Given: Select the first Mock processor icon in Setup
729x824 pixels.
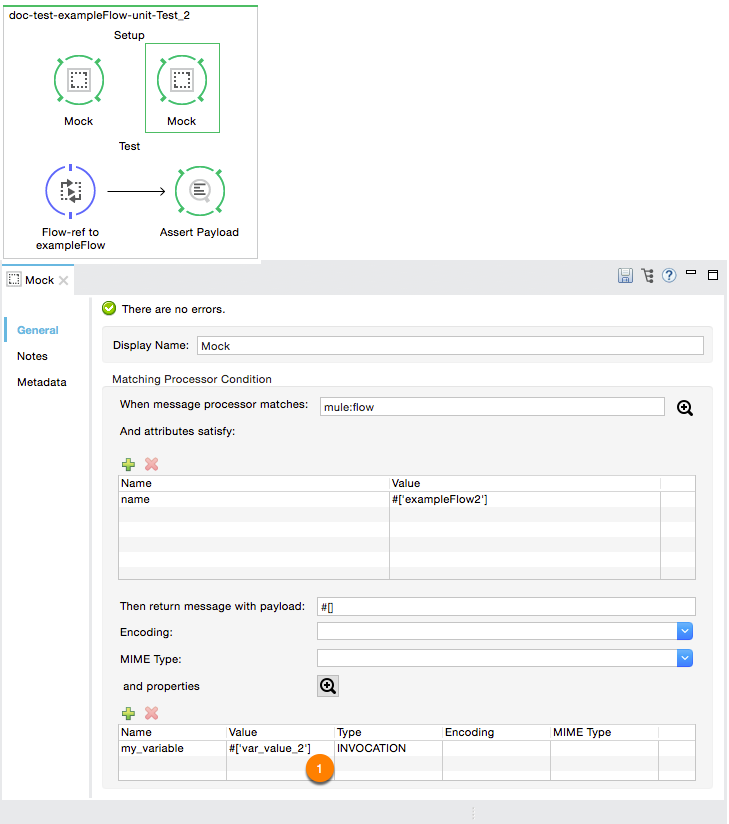Looking at the screenshot, I should (78, 80).
